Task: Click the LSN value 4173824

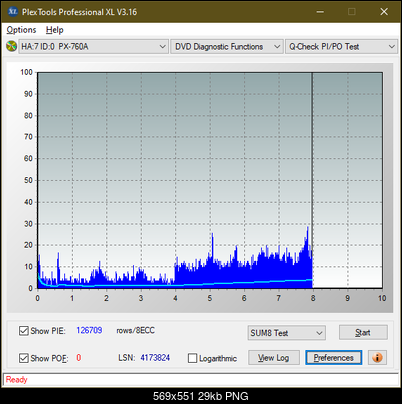Action: [155, 358]
